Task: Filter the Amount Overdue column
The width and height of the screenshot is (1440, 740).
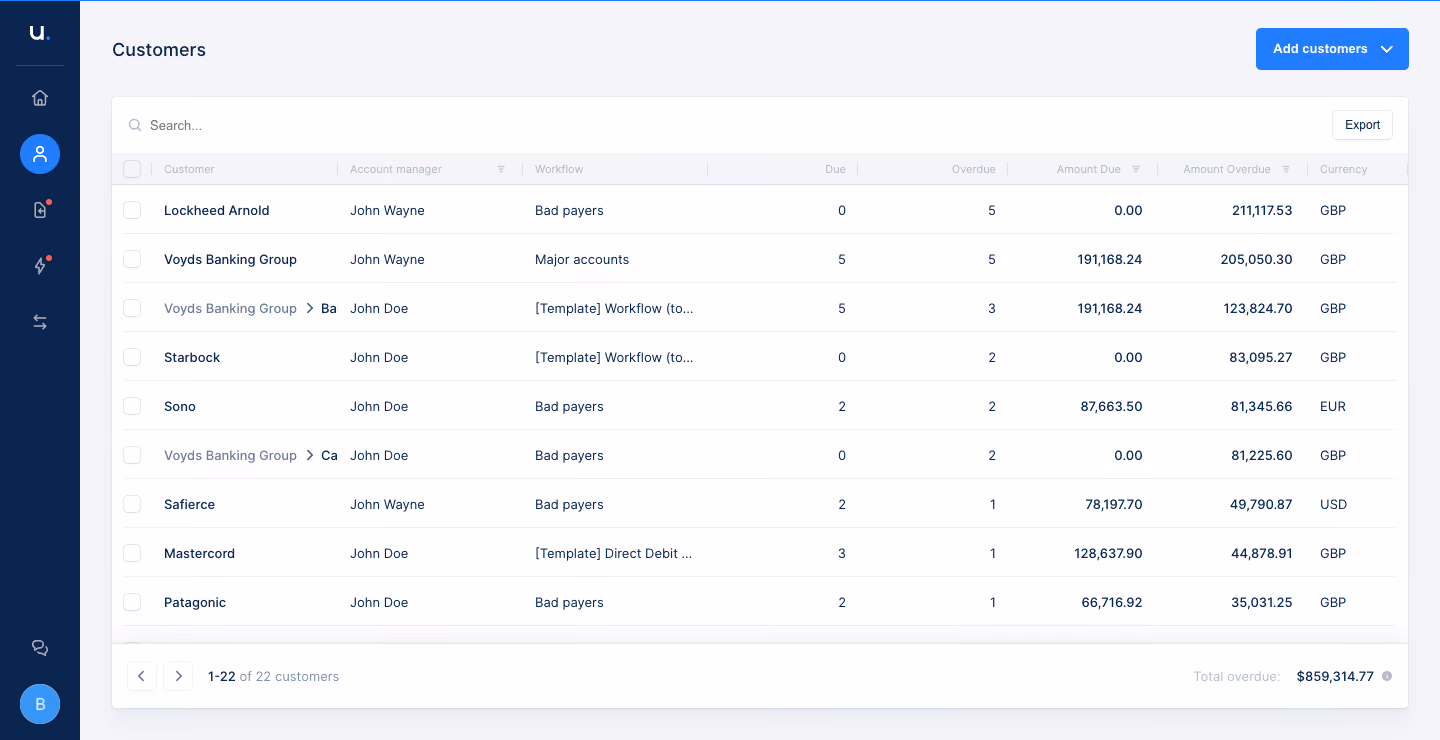Action: [1286, 169]
